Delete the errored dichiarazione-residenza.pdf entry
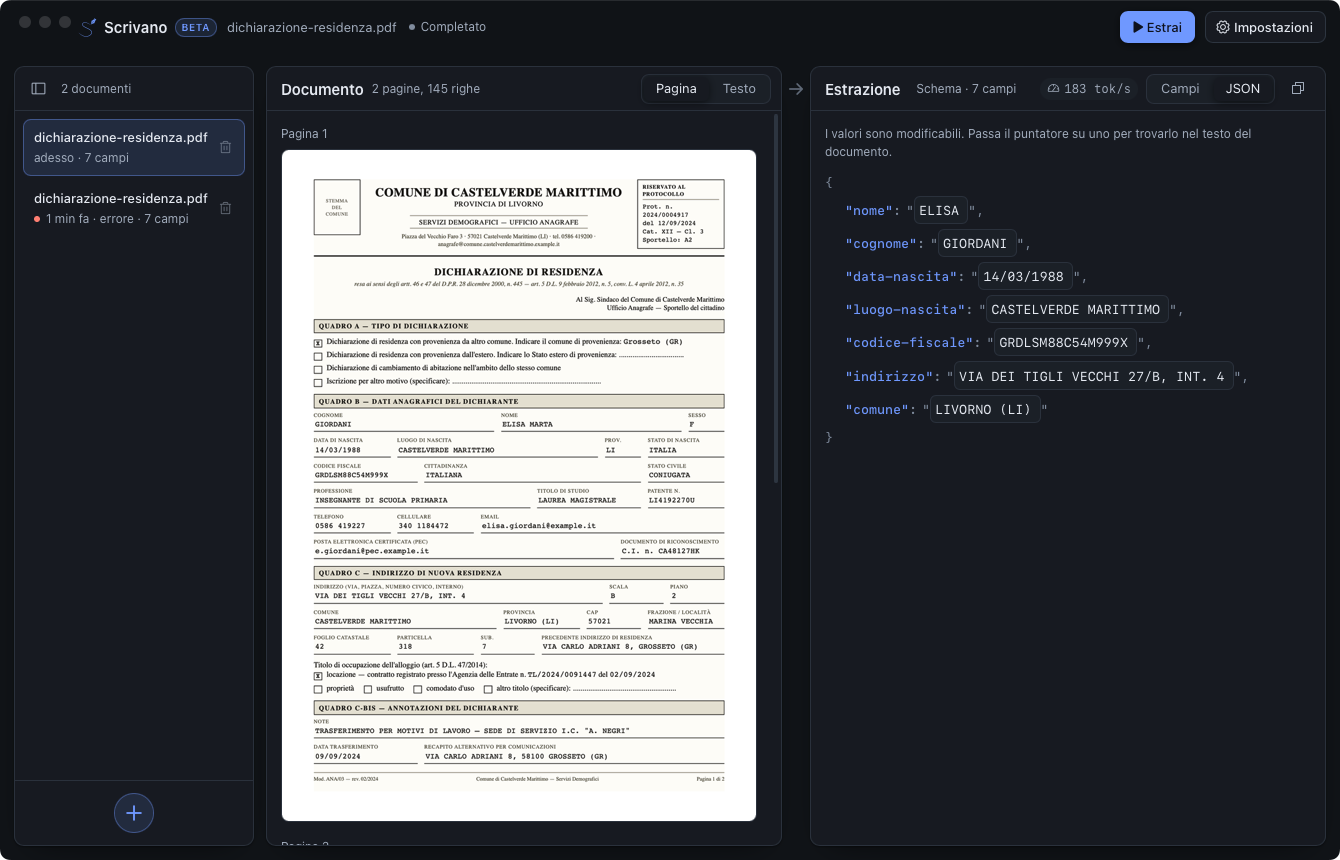The width and height of the screenshot is (1340, 860). click(x=225, y=208)
